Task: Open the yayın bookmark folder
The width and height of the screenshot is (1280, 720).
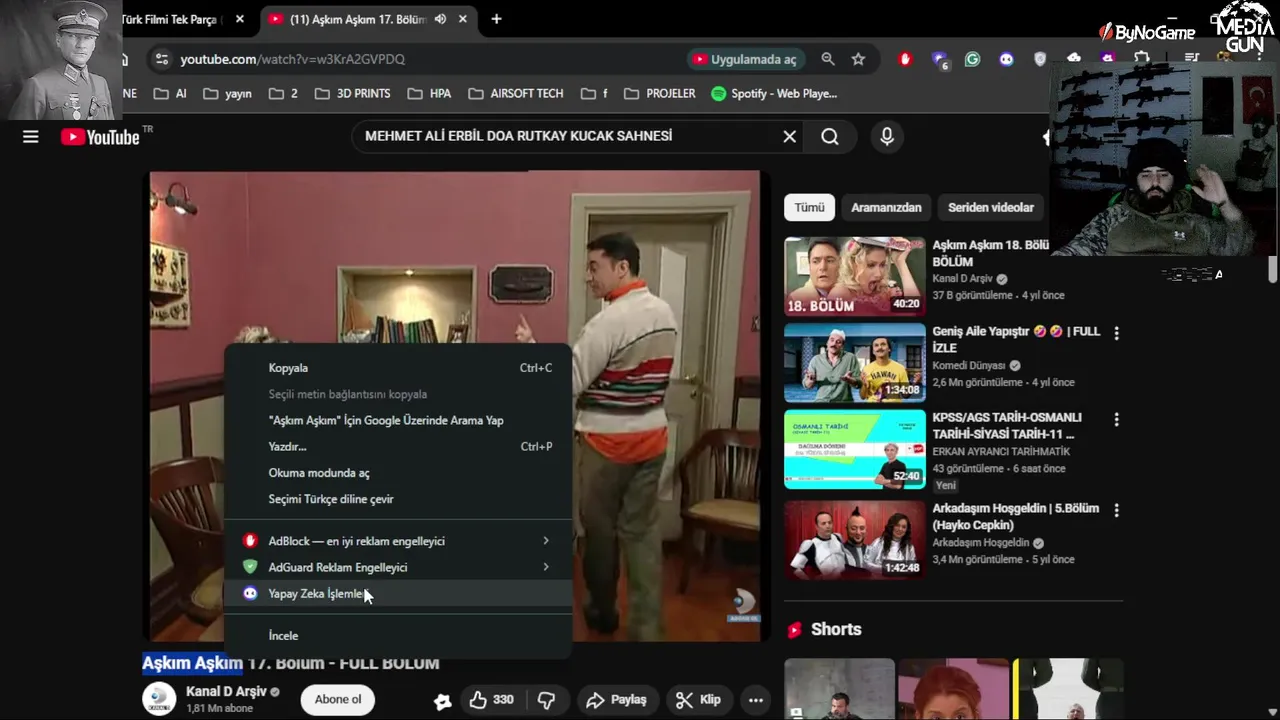Action: point(227,93)
